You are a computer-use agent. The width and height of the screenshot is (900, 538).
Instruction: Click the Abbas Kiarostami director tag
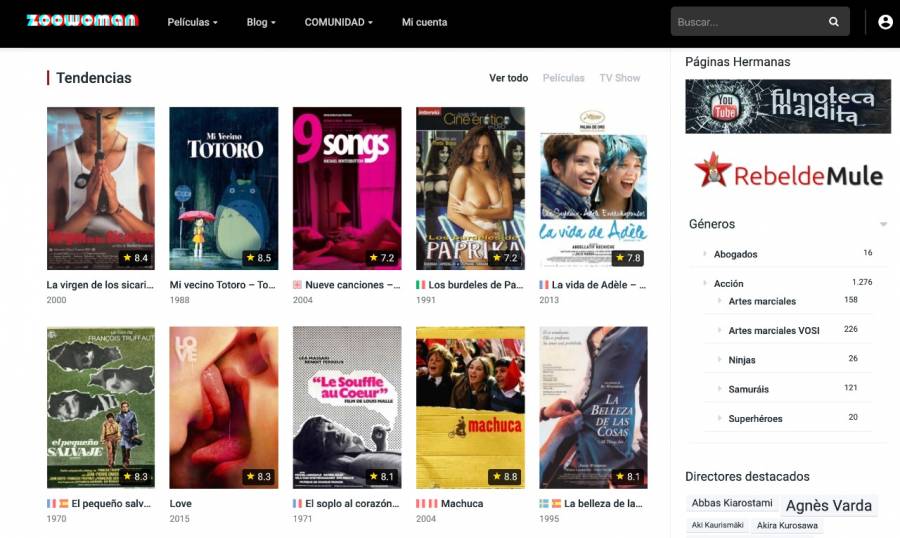tap(732, 503)
